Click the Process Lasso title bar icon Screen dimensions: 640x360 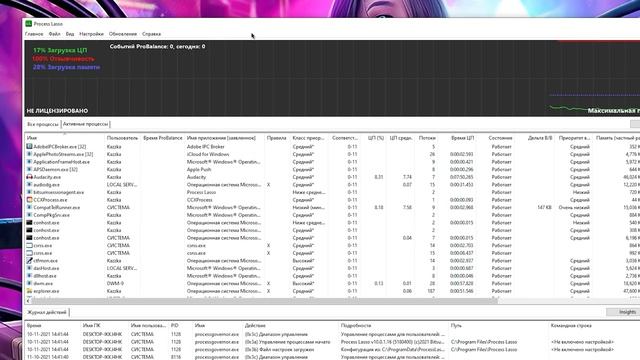29,24
